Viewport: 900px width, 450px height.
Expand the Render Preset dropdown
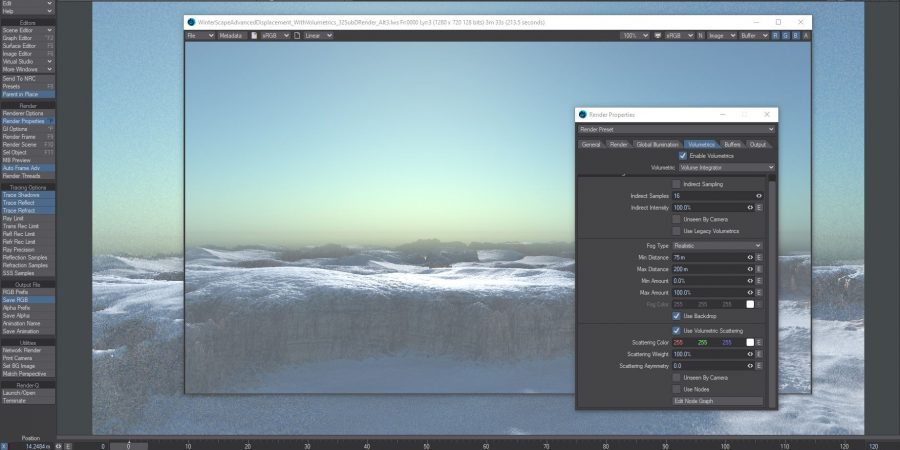pyautogui.click(x=676, y=129)
